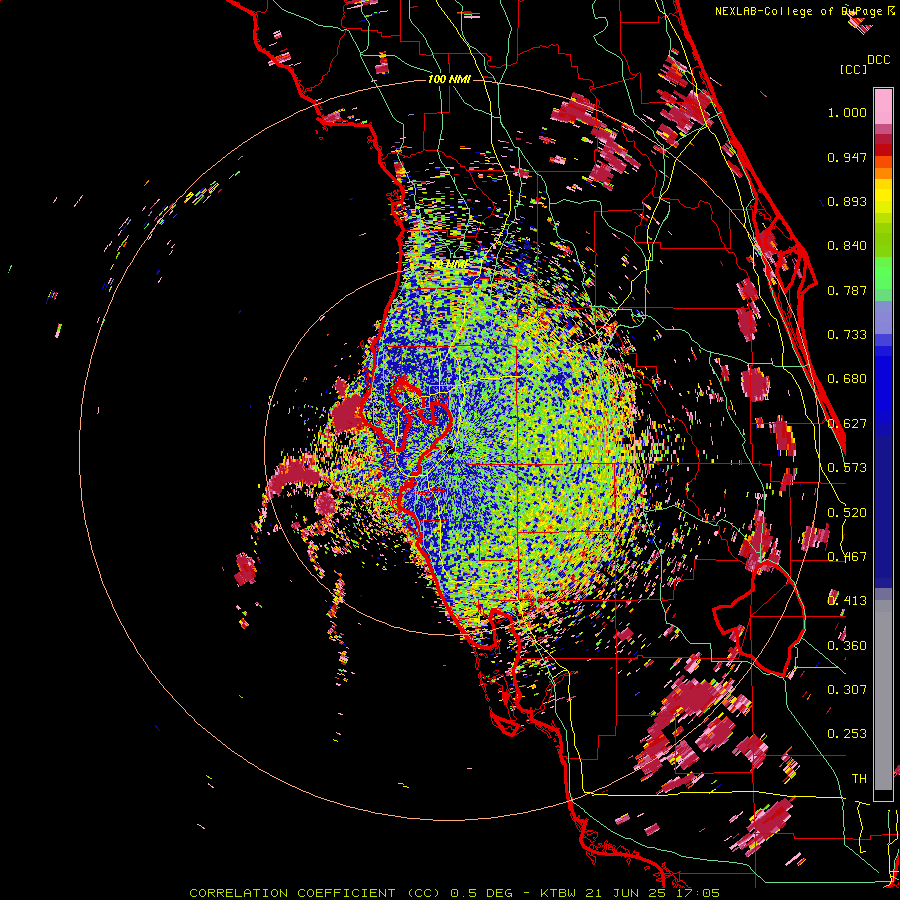Image resolution: width=900 pixels, height=900 pixels.
Task: Select the 0.413 legend value
Action: click(847, 601)
